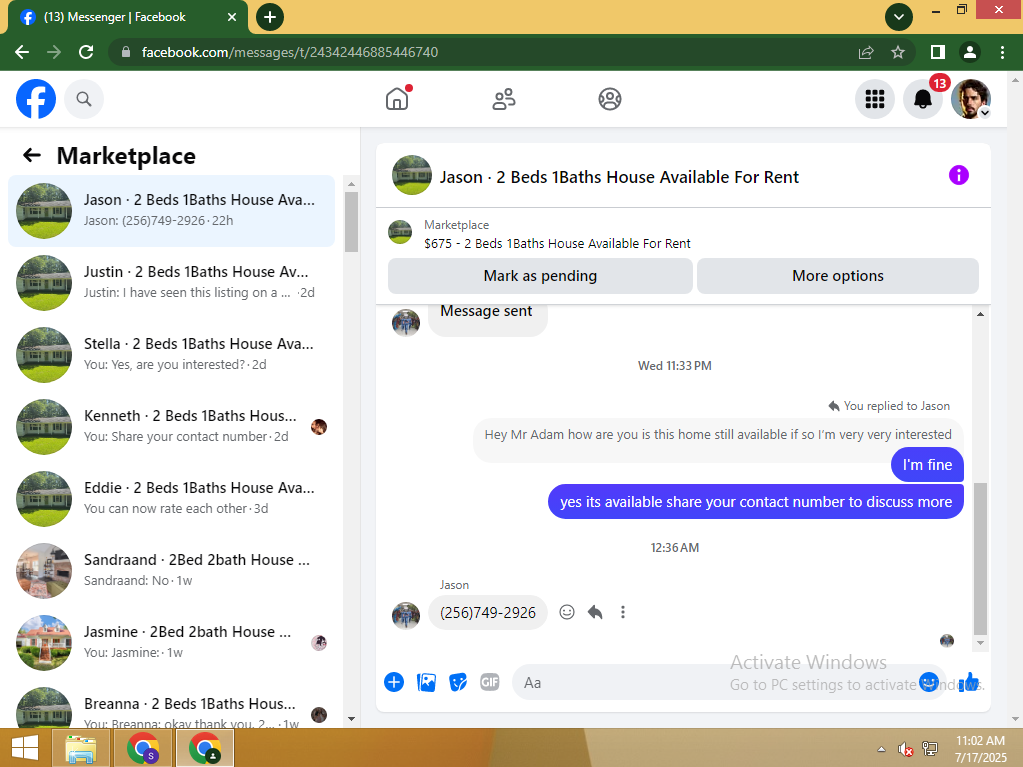Open the $675 listing link
This screenshot has width=1023, height=767.
click(x=557, y=243)
